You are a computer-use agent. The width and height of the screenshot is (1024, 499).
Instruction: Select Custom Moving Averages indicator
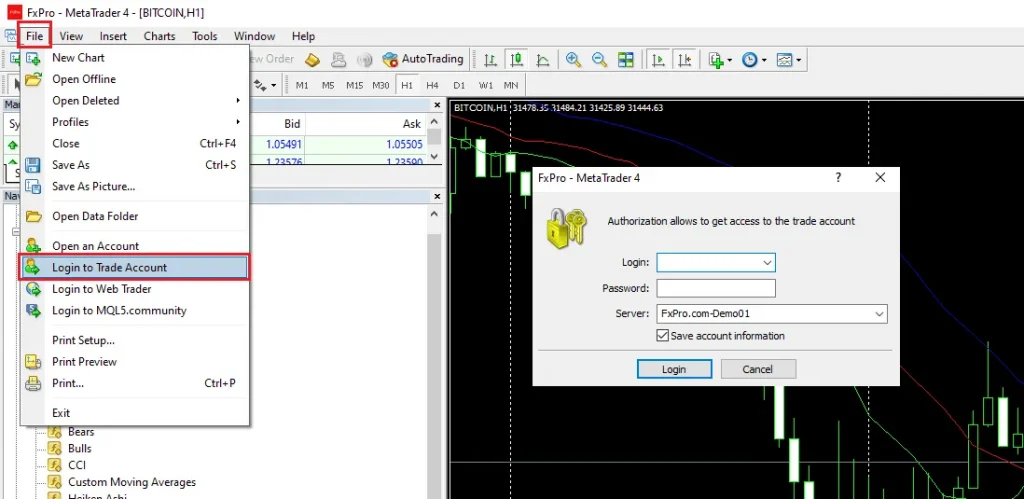(x=132, y=482)
